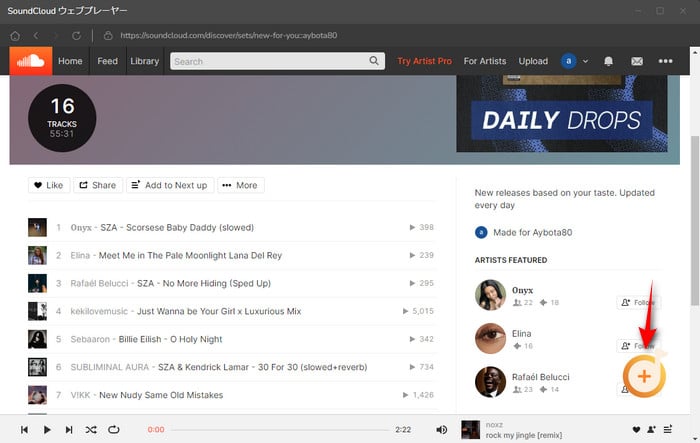The image size is (700, 443).
Task: Click the Try Artist Pro link
Action: (425, 61)
